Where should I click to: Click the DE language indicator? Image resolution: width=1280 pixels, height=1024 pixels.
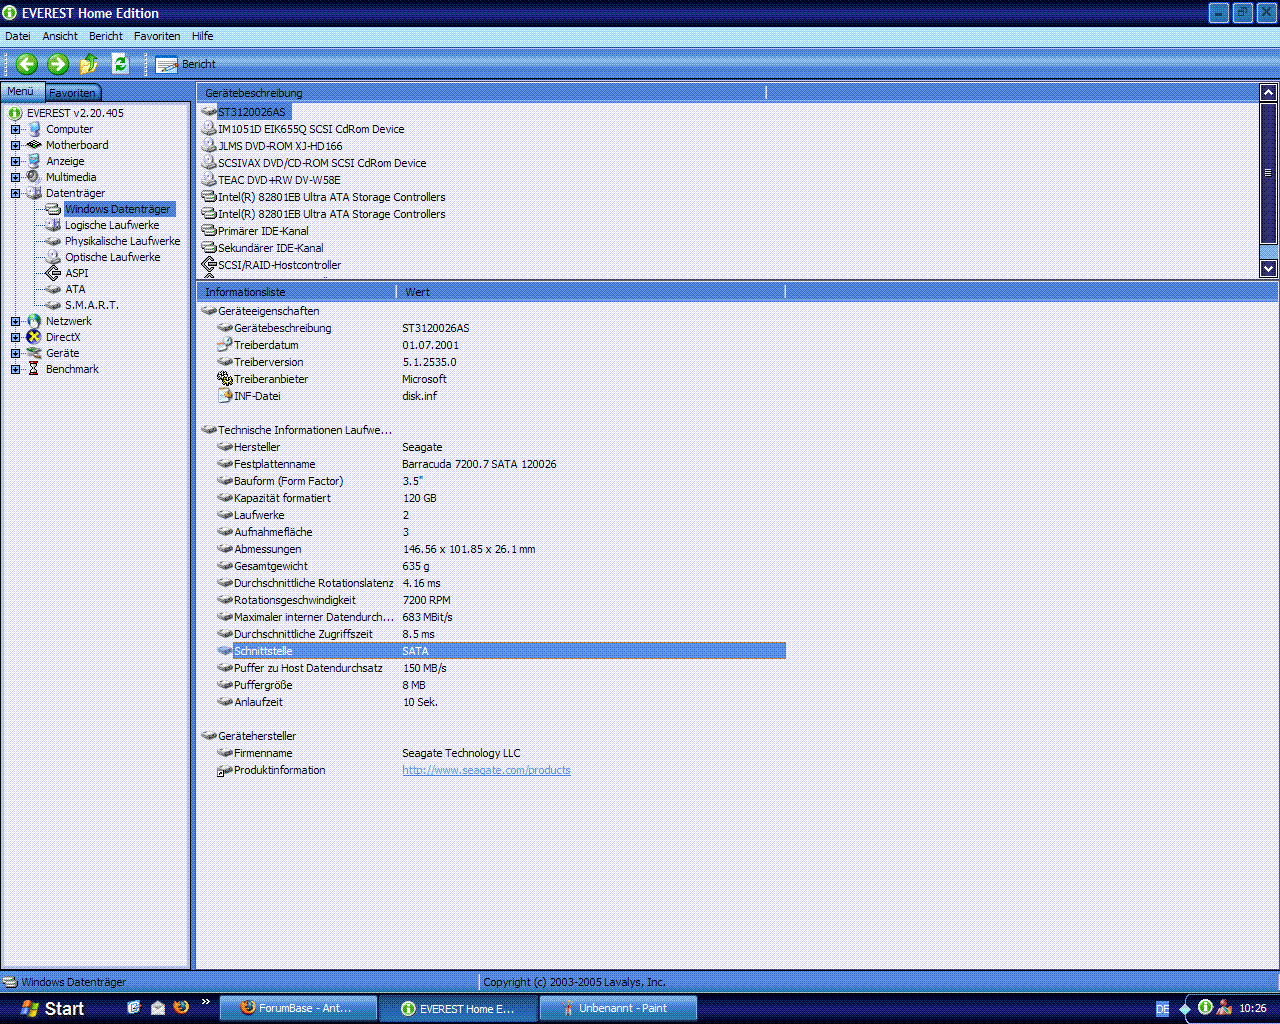1162,1009
